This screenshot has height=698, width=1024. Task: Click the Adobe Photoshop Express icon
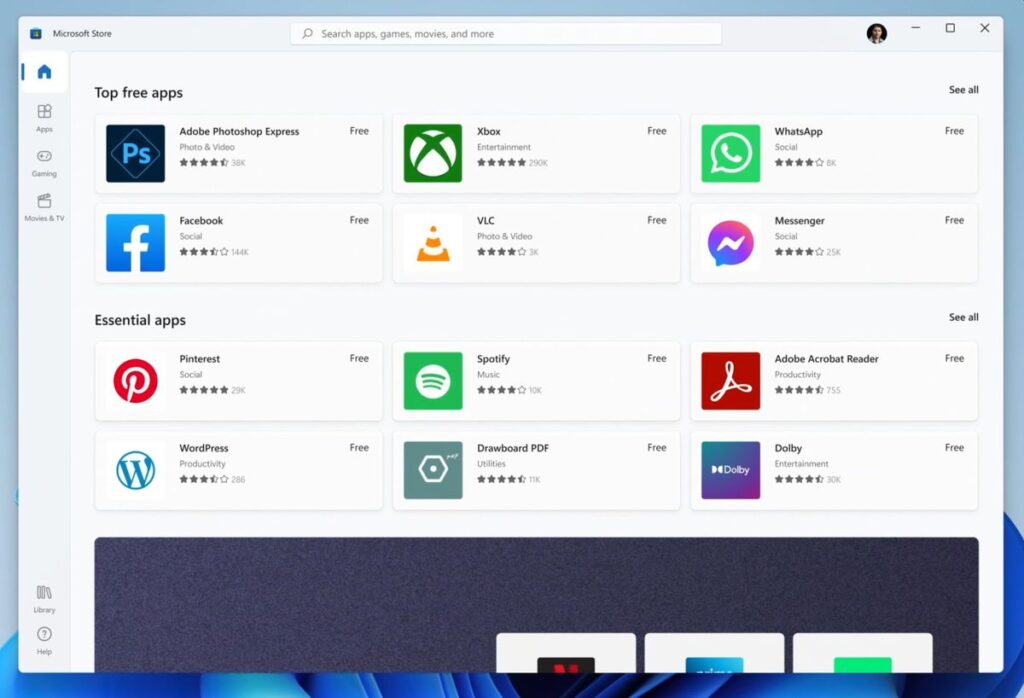click(135, 153)
